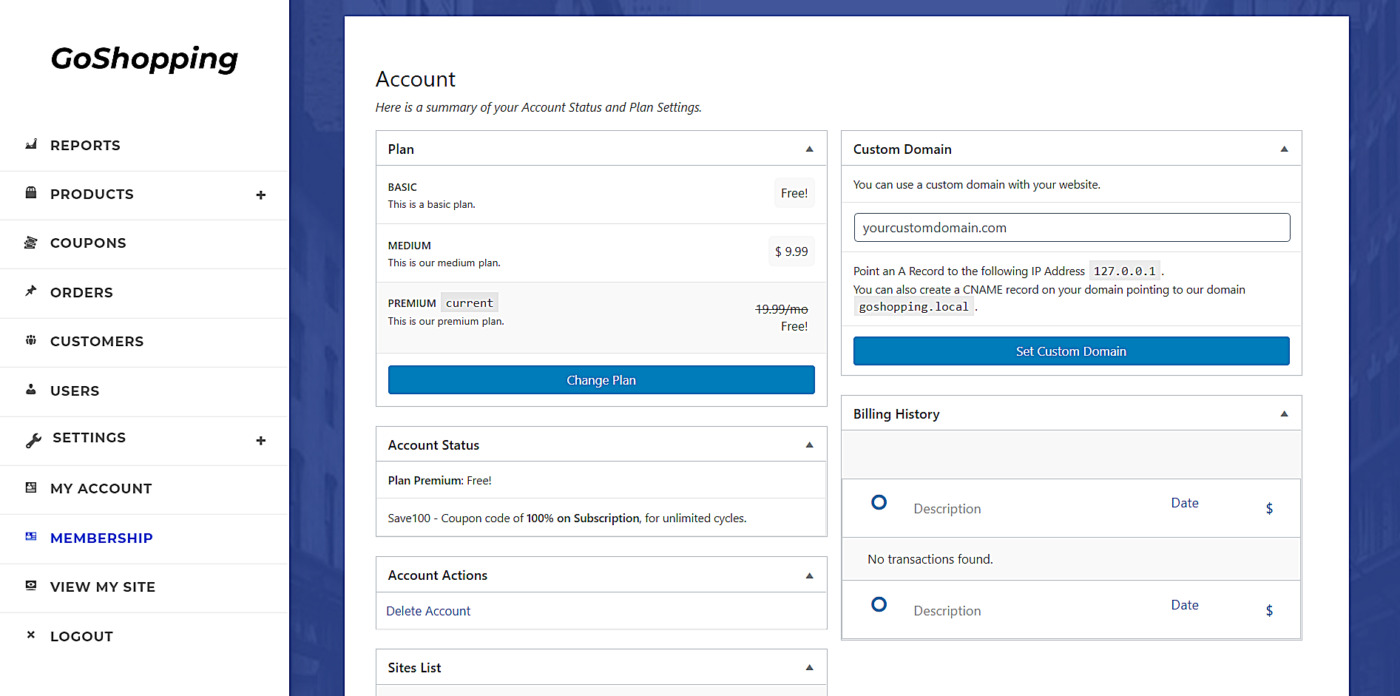Viewport: 1400px width, 696px height.
Task: Open My Account in sidebar
Action: (x=101, y=488)
